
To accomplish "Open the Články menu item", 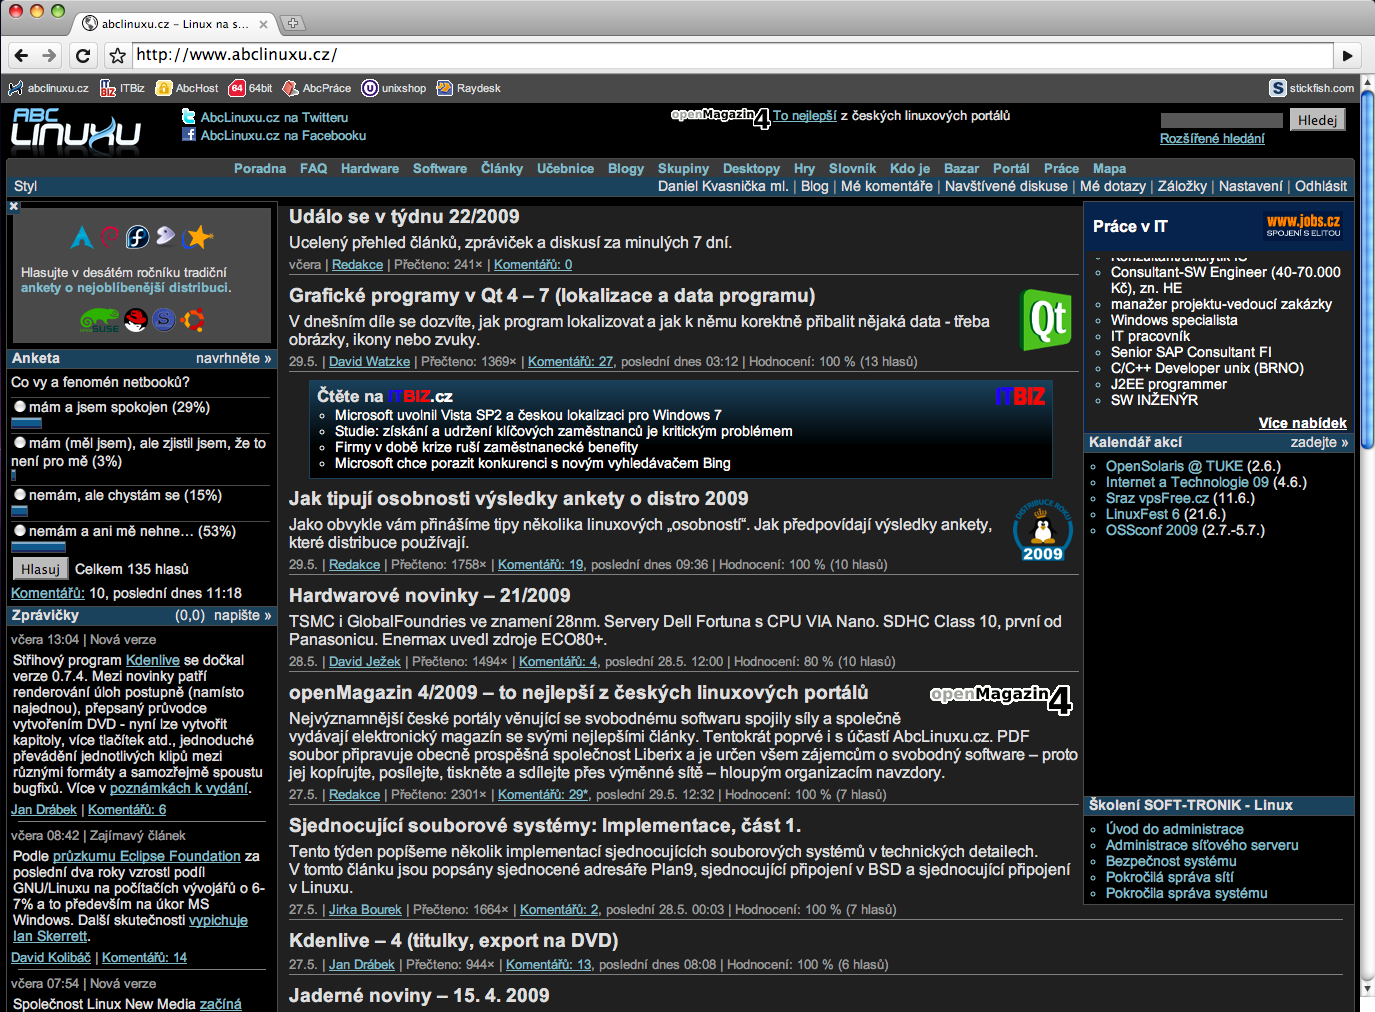I will 502,168.
